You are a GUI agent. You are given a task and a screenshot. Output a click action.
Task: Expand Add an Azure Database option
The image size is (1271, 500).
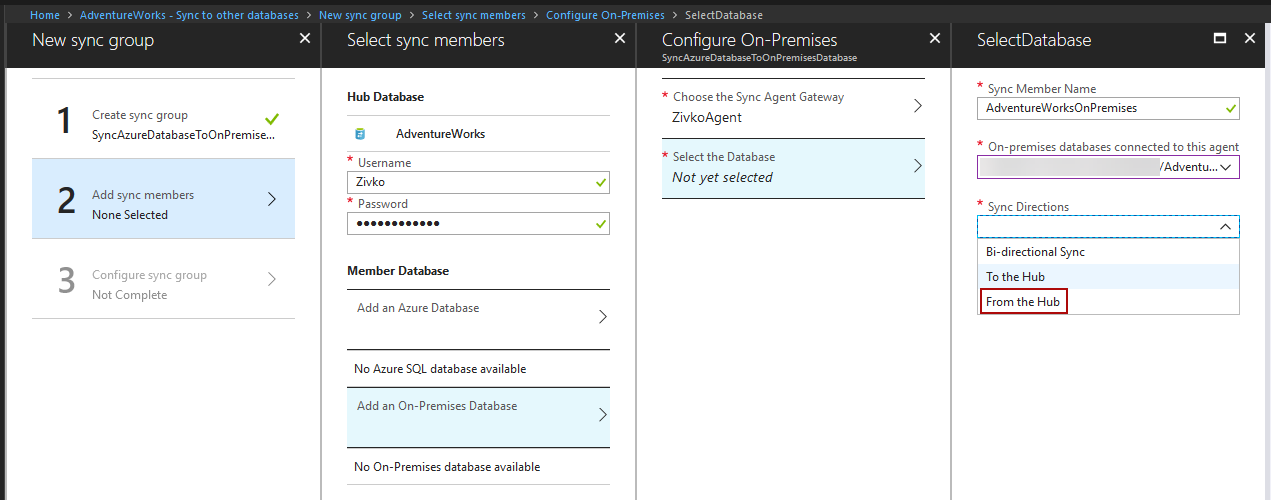[478, 316]
